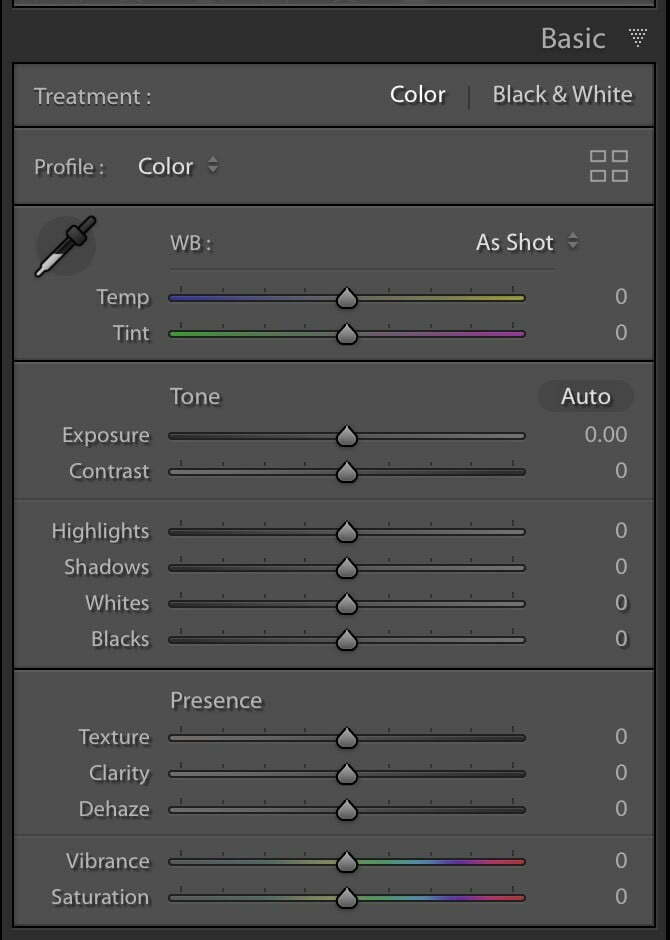Click the Dehaze slider knob
The width and height of the screenshot is (670, 940).
click(346, 810)
